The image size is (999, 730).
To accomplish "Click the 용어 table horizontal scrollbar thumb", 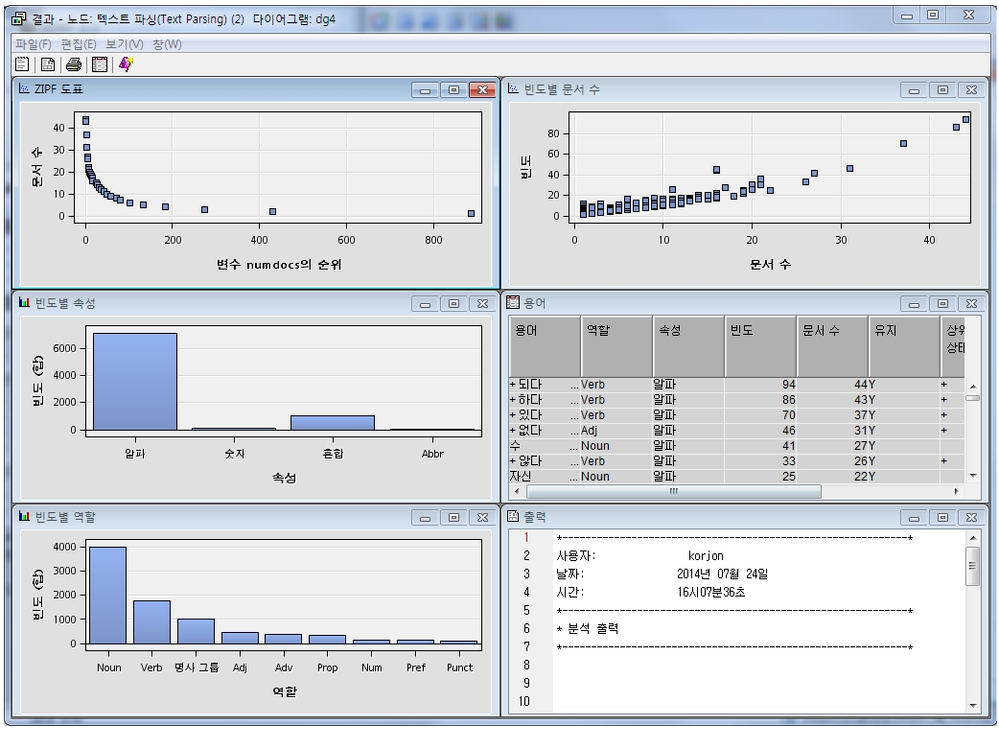I will tap(673, 492).
